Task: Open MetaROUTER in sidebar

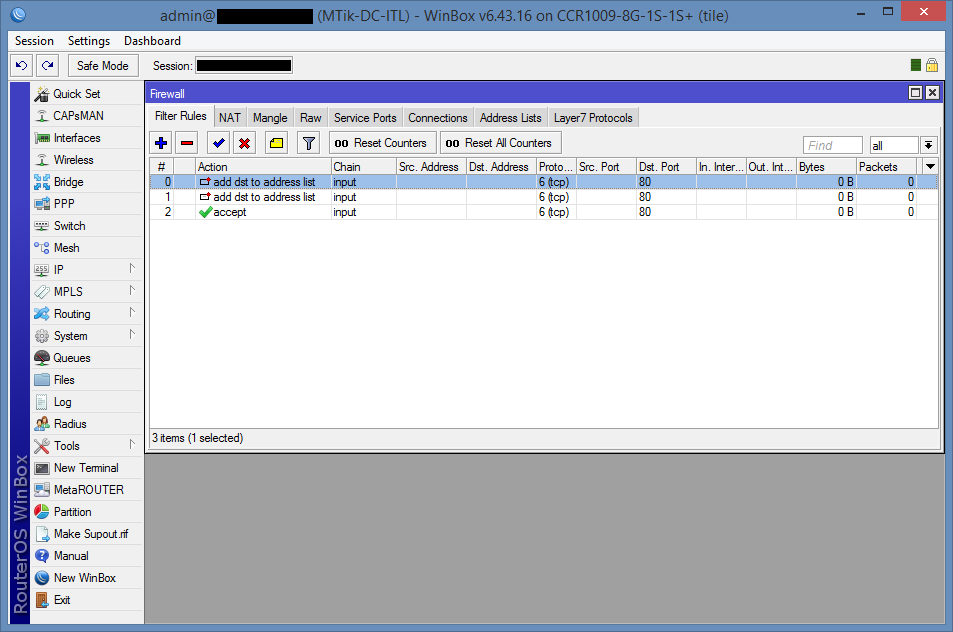Action: (87, 490)
